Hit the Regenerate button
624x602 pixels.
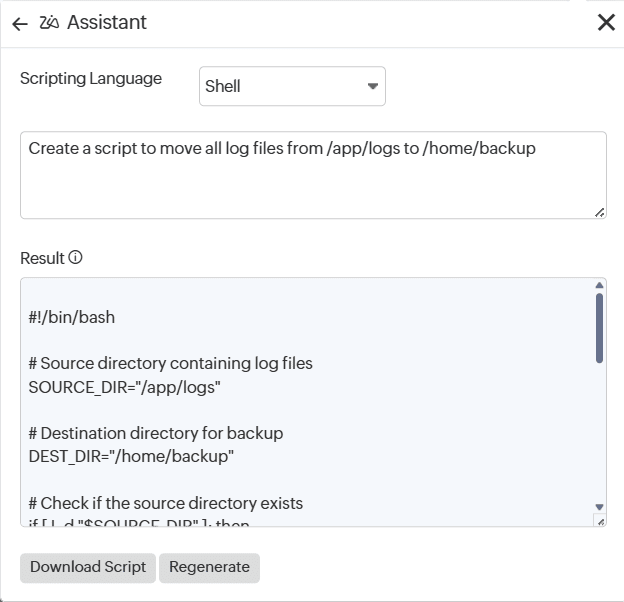point(209,567)
